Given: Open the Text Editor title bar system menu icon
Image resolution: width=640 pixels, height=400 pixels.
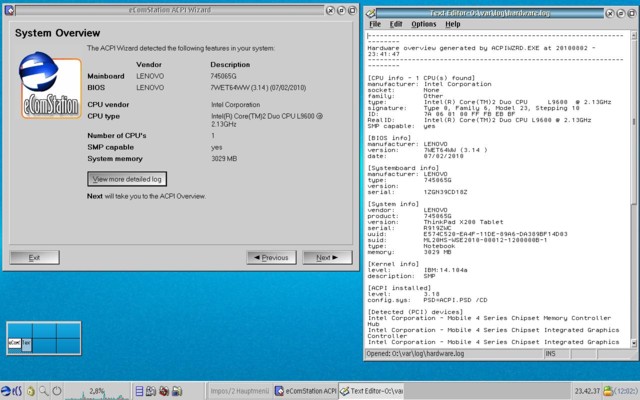Looking at the screenshot, I should click(370, 13).
